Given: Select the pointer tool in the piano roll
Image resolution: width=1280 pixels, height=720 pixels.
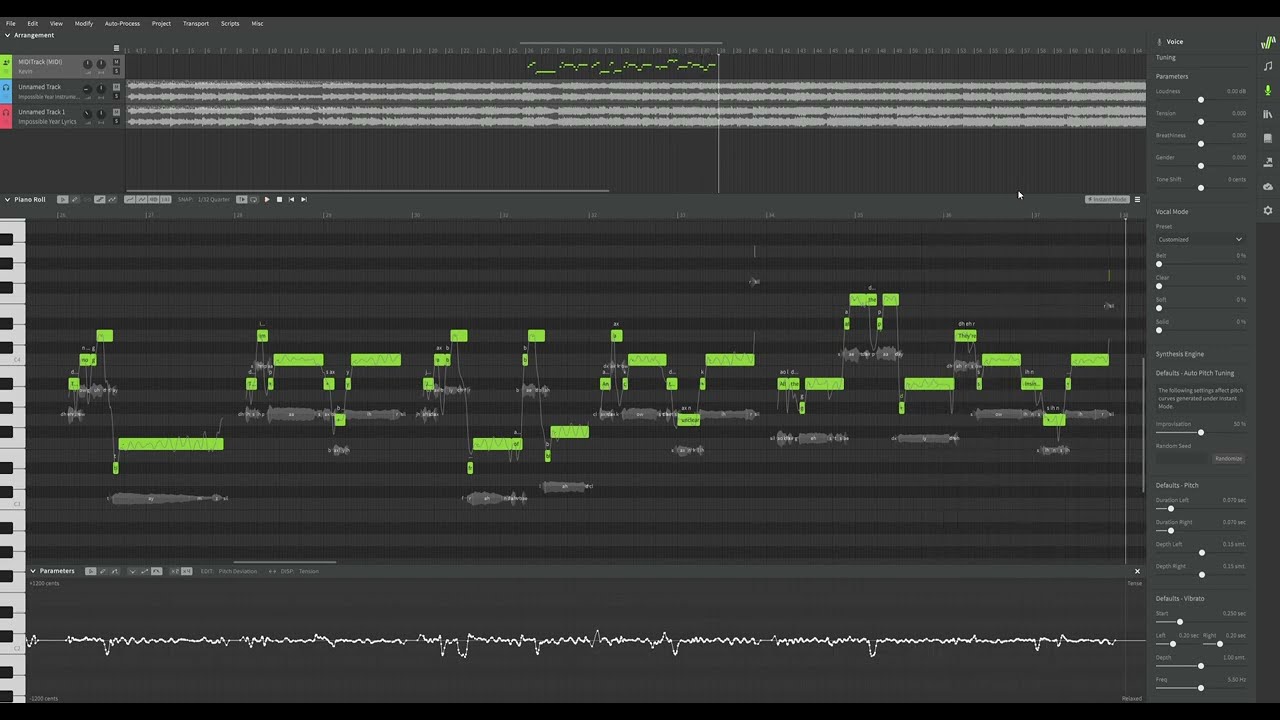Looking at the screenshot, I should [x=63, y=199].
